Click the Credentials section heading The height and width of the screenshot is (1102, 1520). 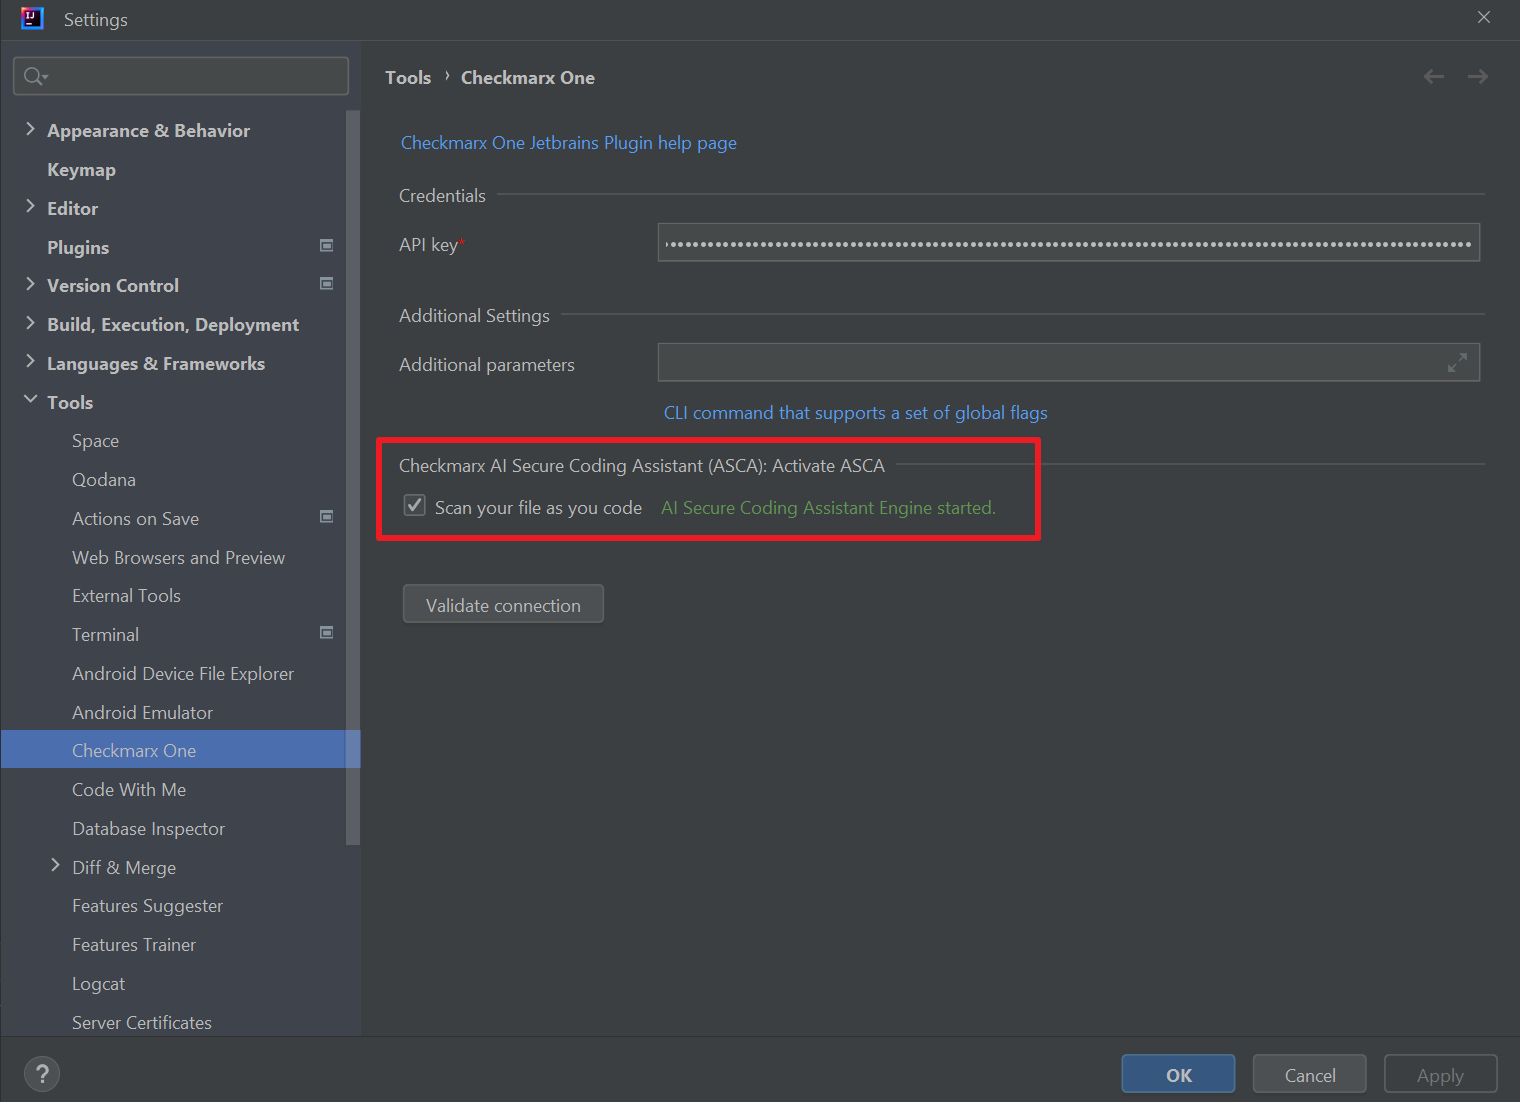442,196
